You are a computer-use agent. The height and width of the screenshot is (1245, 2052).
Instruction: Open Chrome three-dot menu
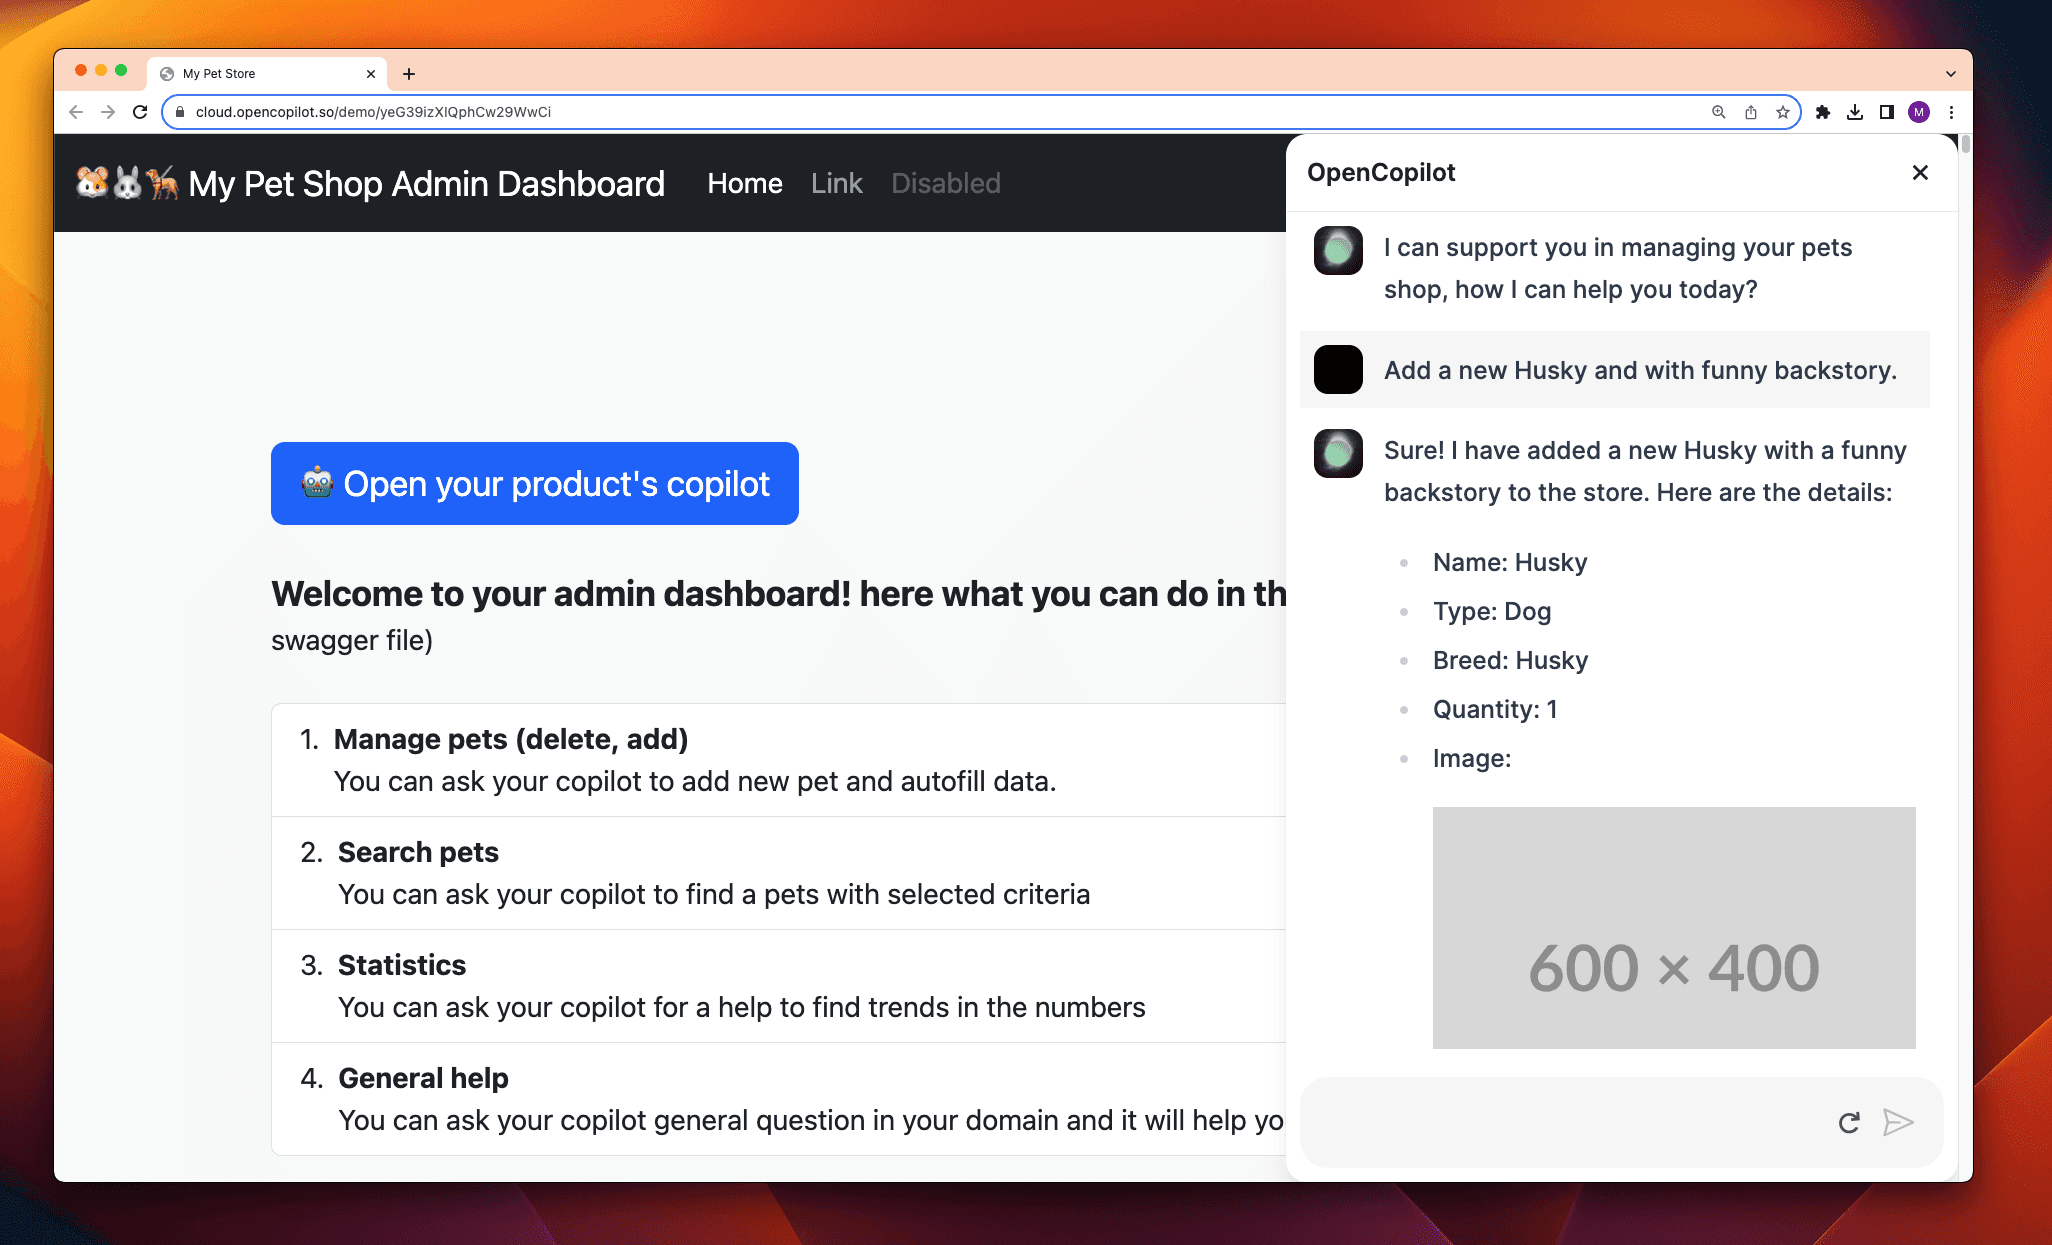pyautogui.click(x=1951, y=112)
